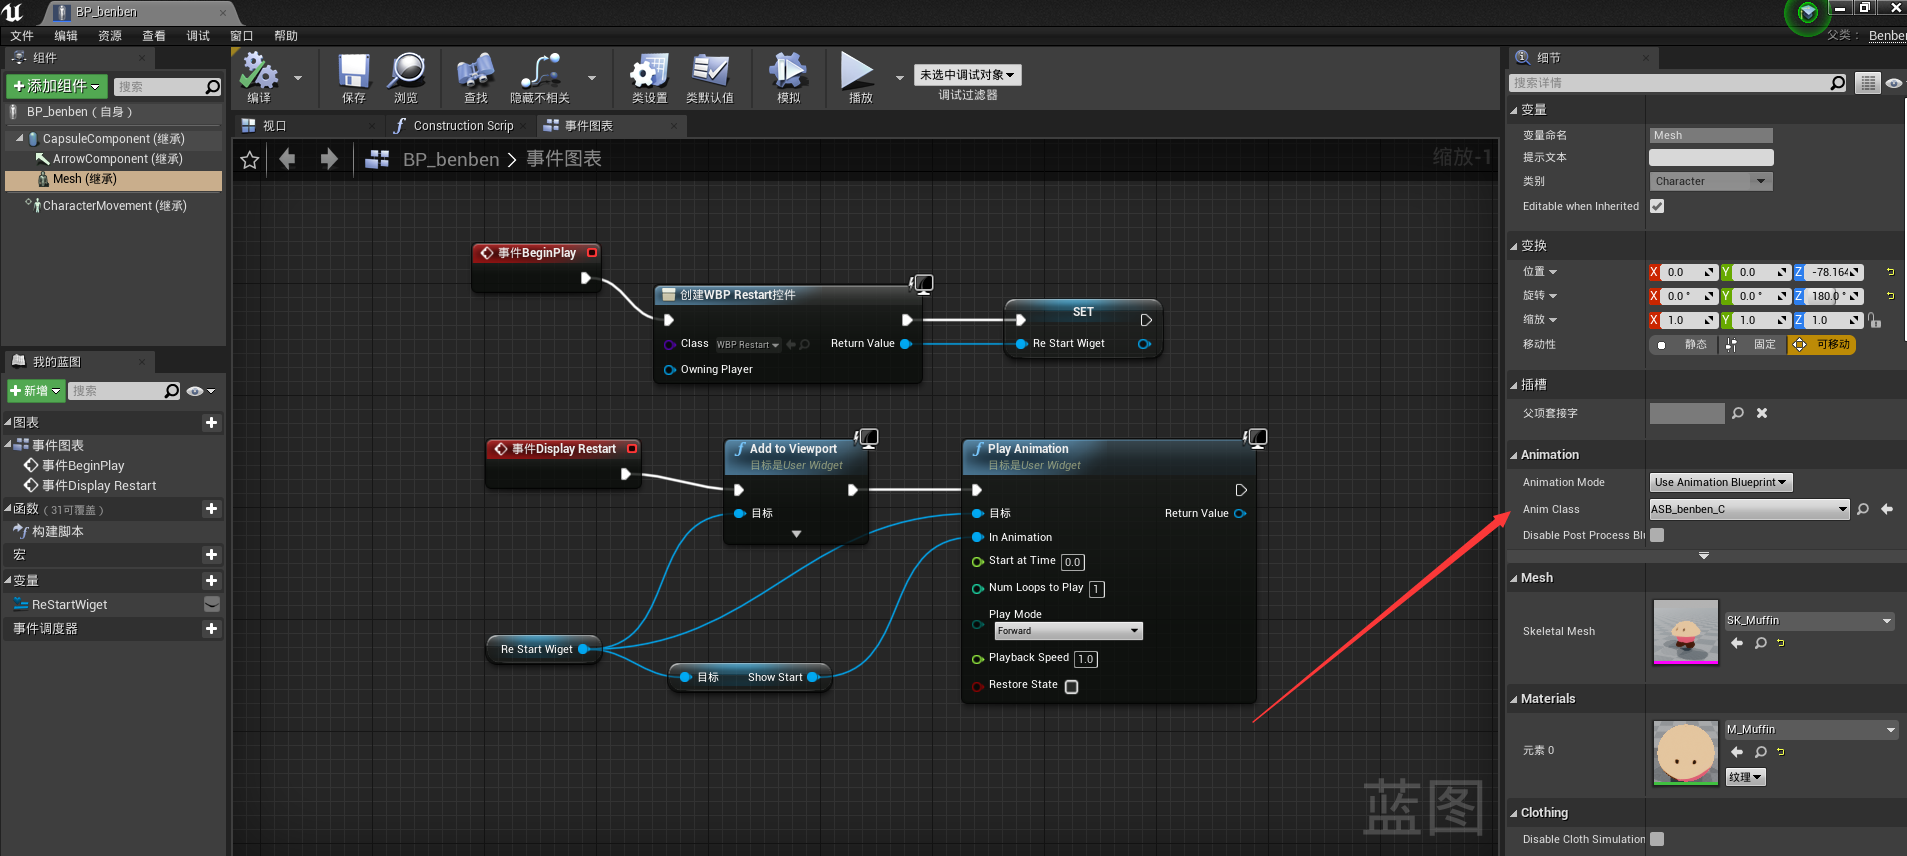This screenshot has width=1907, height=856.
Task: Launch the game with 播放 icon
Action: coord(858,78)
